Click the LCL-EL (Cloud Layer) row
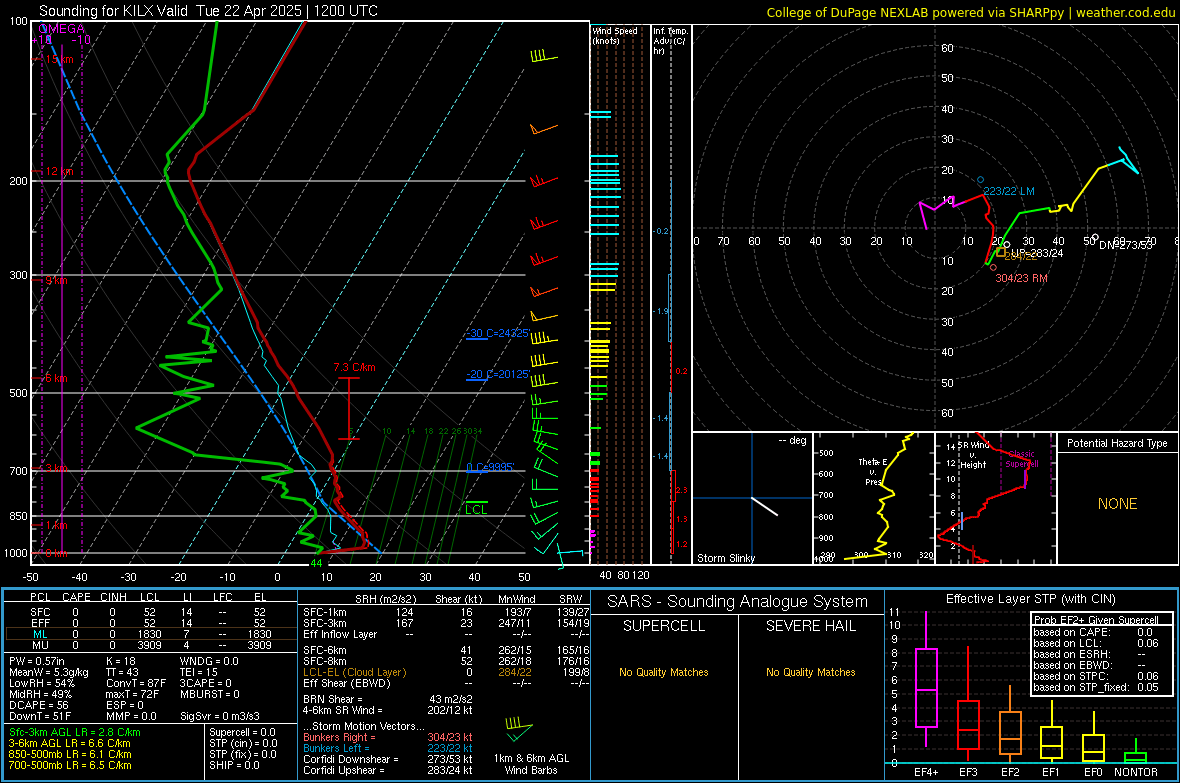1180x783 pixels. [446, 672]
